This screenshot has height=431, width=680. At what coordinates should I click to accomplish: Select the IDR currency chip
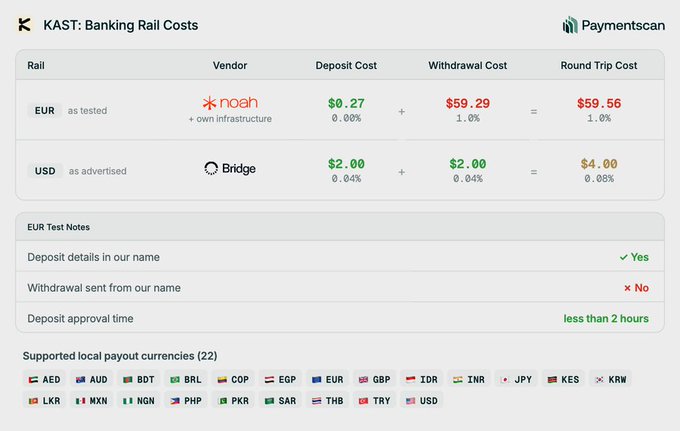(x=422, y=379)
